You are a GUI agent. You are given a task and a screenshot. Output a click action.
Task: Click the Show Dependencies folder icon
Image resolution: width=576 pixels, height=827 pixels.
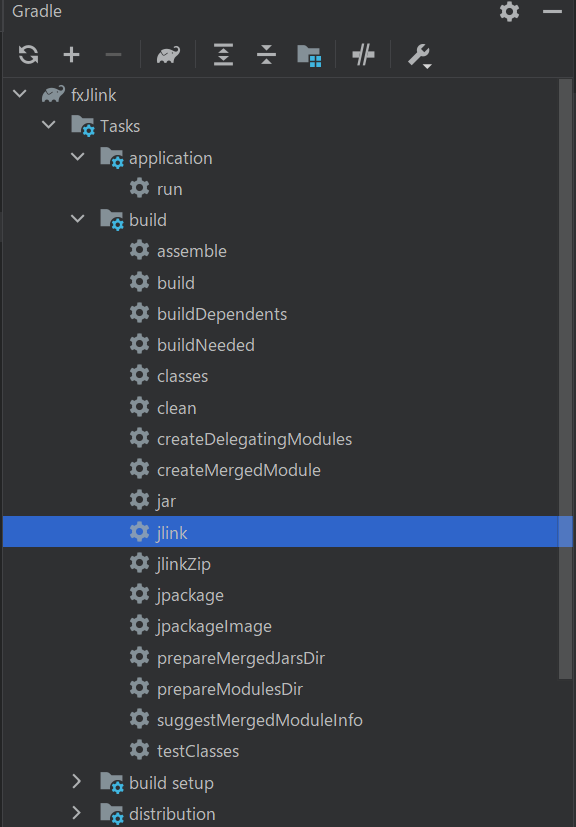[x=310, y=55]
